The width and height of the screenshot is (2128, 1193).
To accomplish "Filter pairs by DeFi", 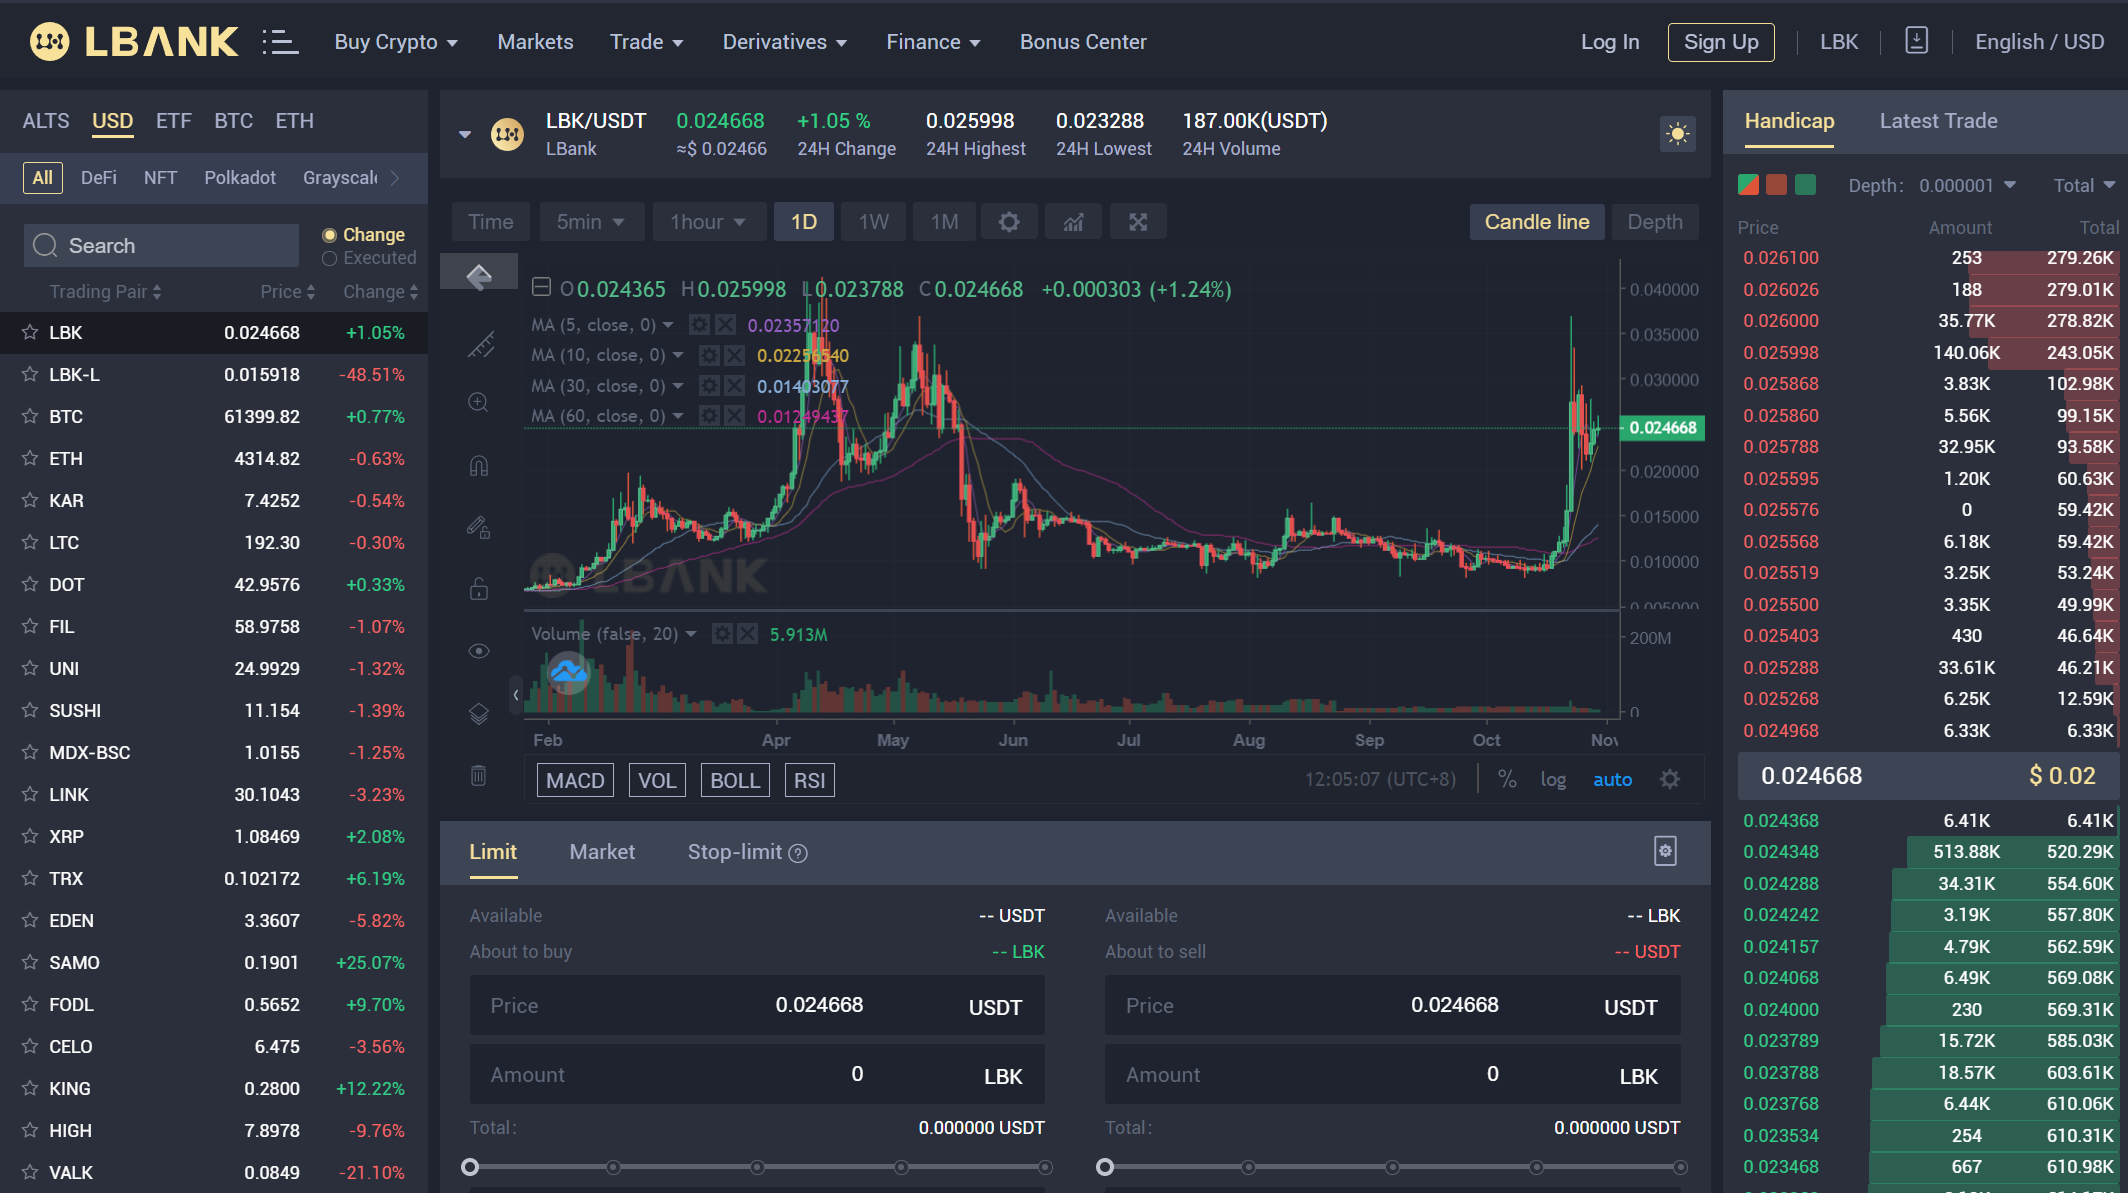I will 98,177.
